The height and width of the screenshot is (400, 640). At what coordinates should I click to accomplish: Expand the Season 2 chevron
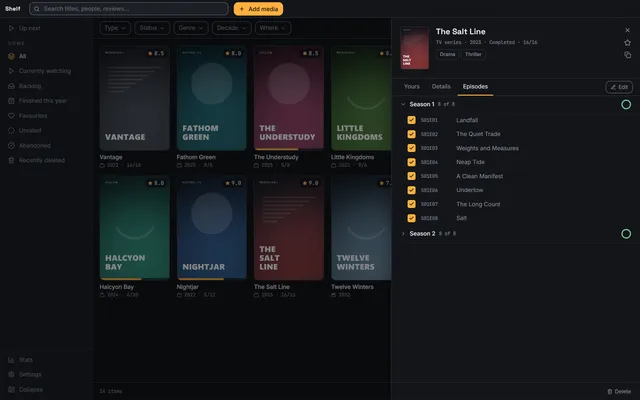[x=403, y=233]
